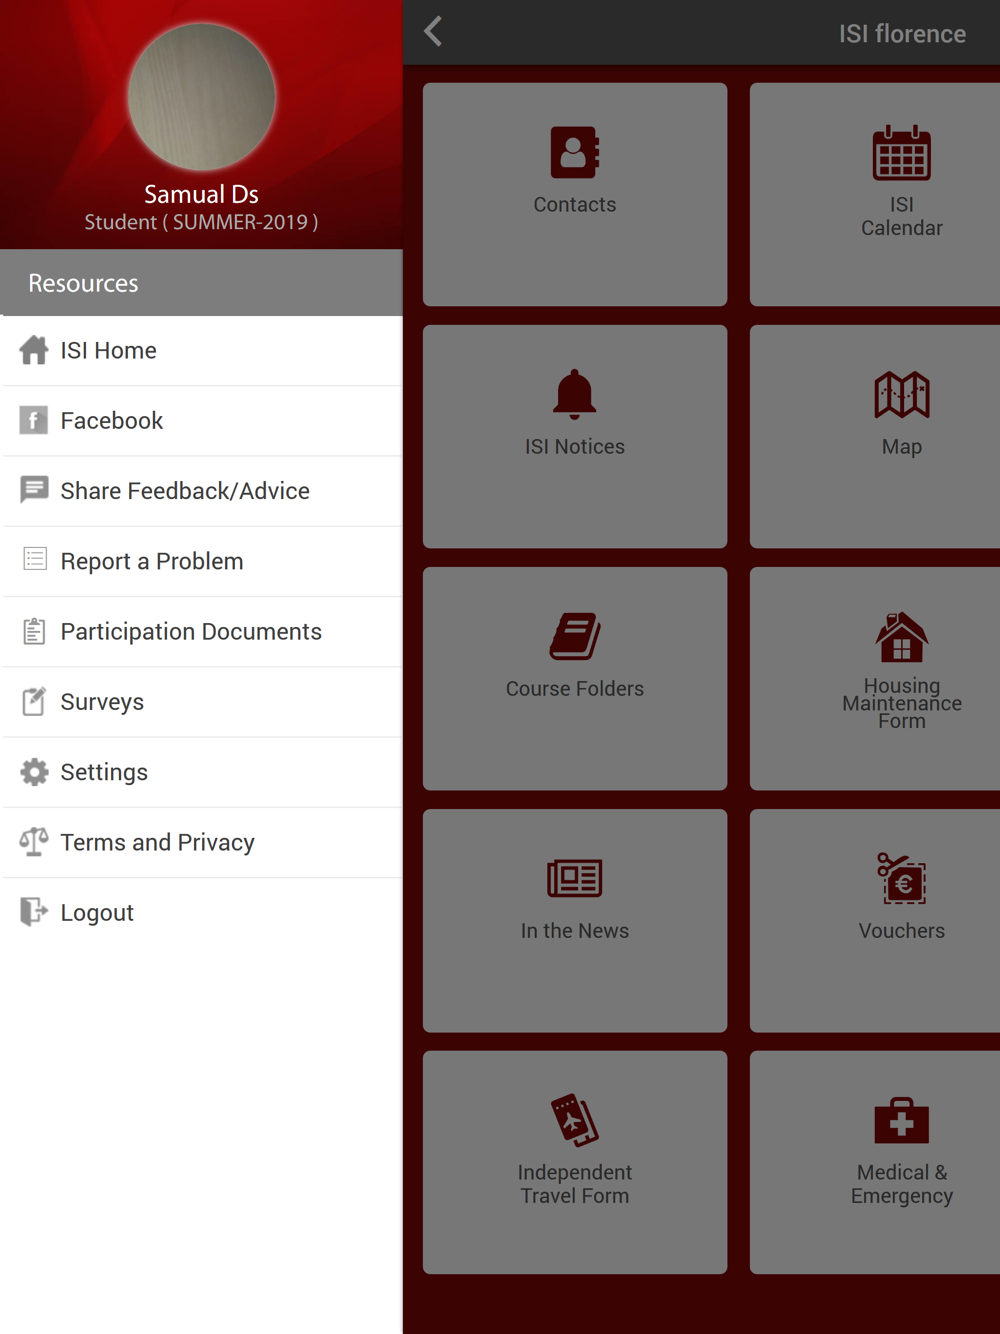This screenshot has width=1000, height=1334.
Task: Tap the In the News tile label
Action: 575,930
